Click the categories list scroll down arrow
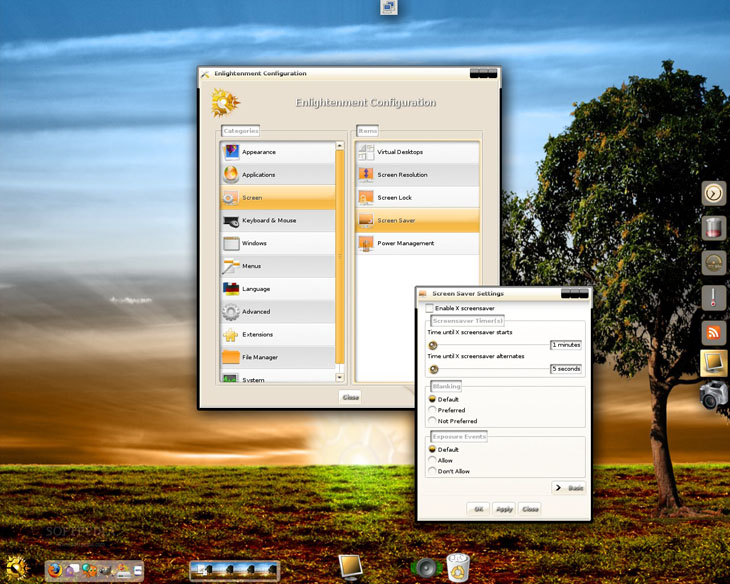 [340, 378]
